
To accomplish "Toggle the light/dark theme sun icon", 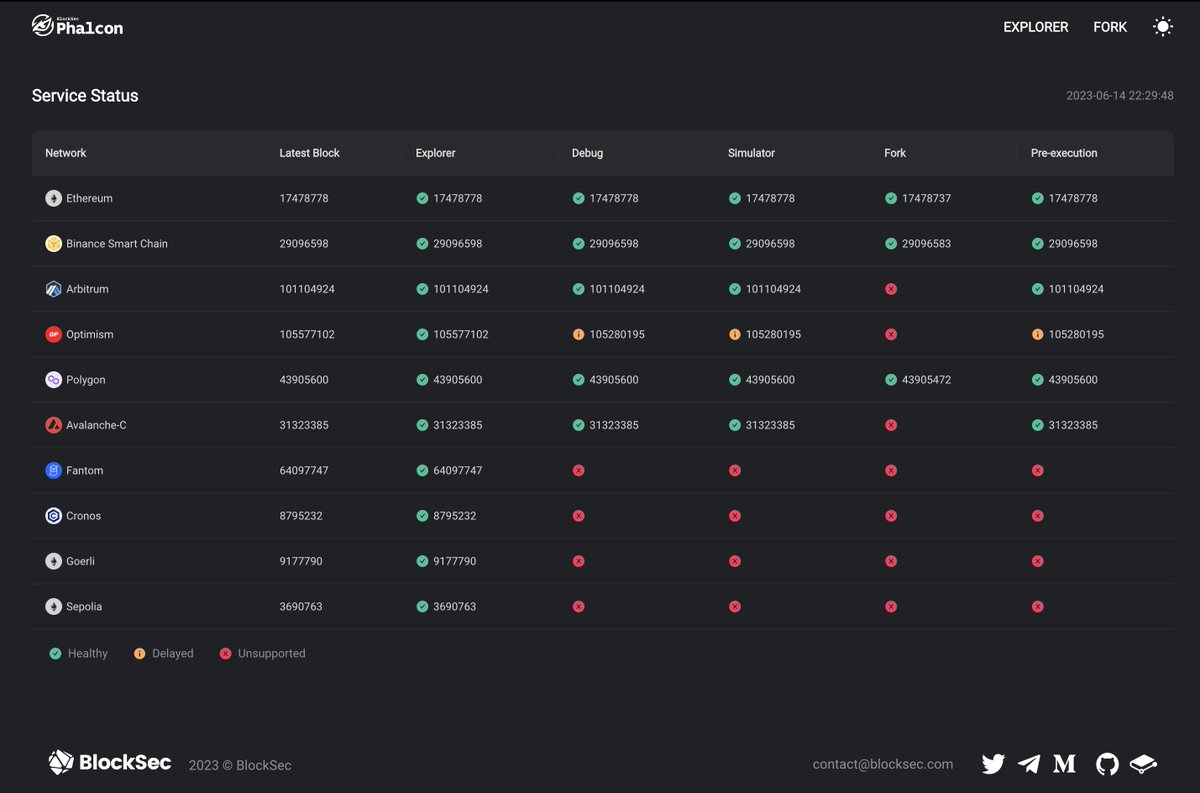I will [1162, 27].
